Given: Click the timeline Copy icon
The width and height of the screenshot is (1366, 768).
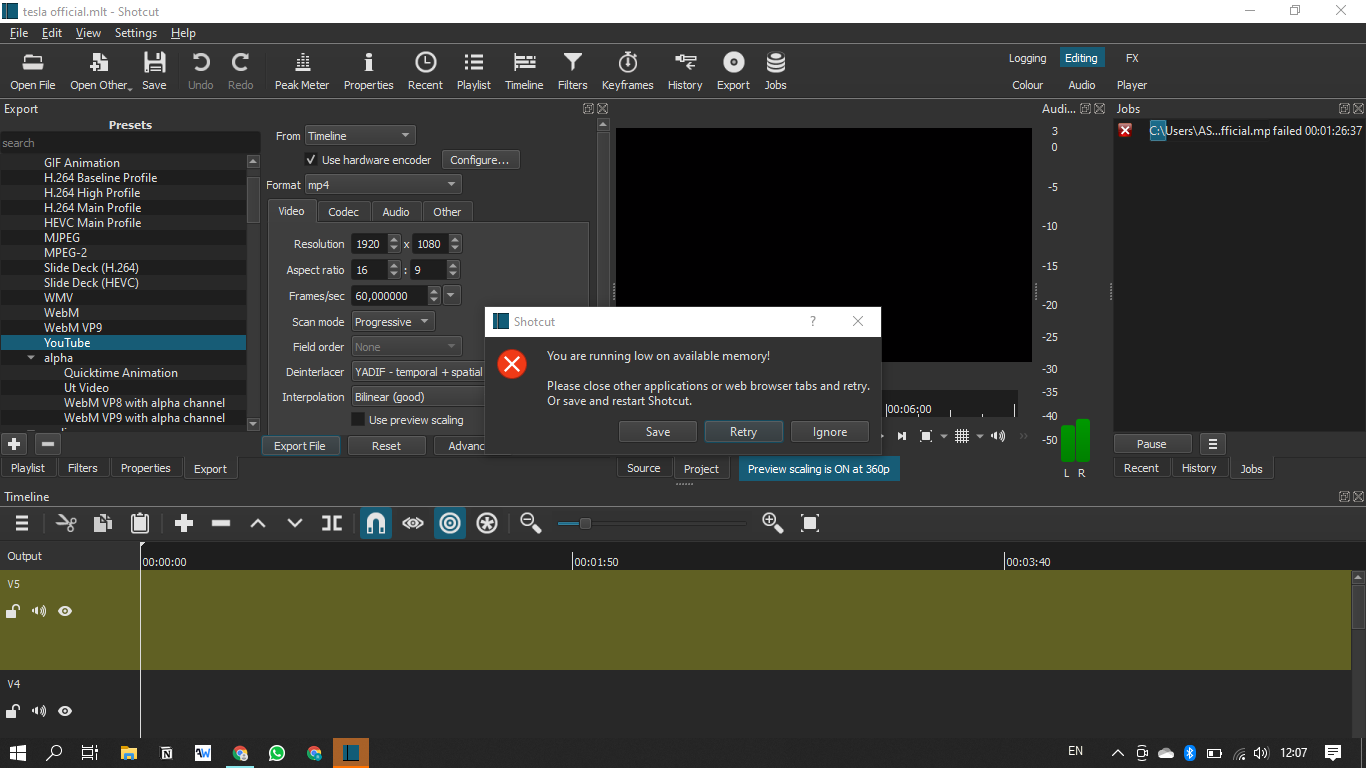Looking at the screenshot, I should point(103,523).
